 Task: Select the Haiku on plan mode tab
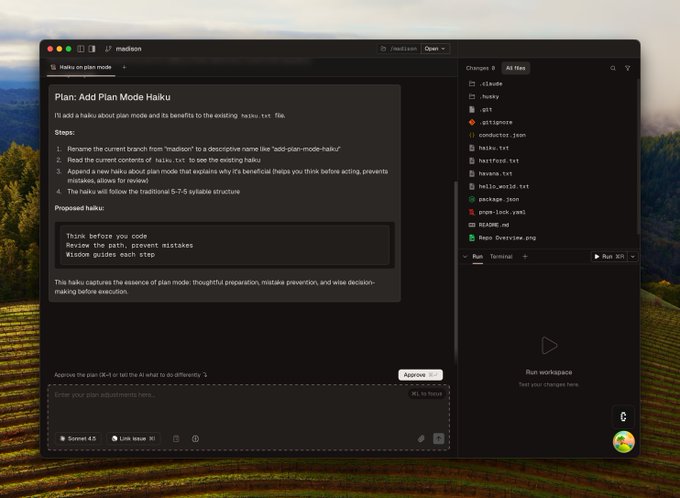point(81,67)
